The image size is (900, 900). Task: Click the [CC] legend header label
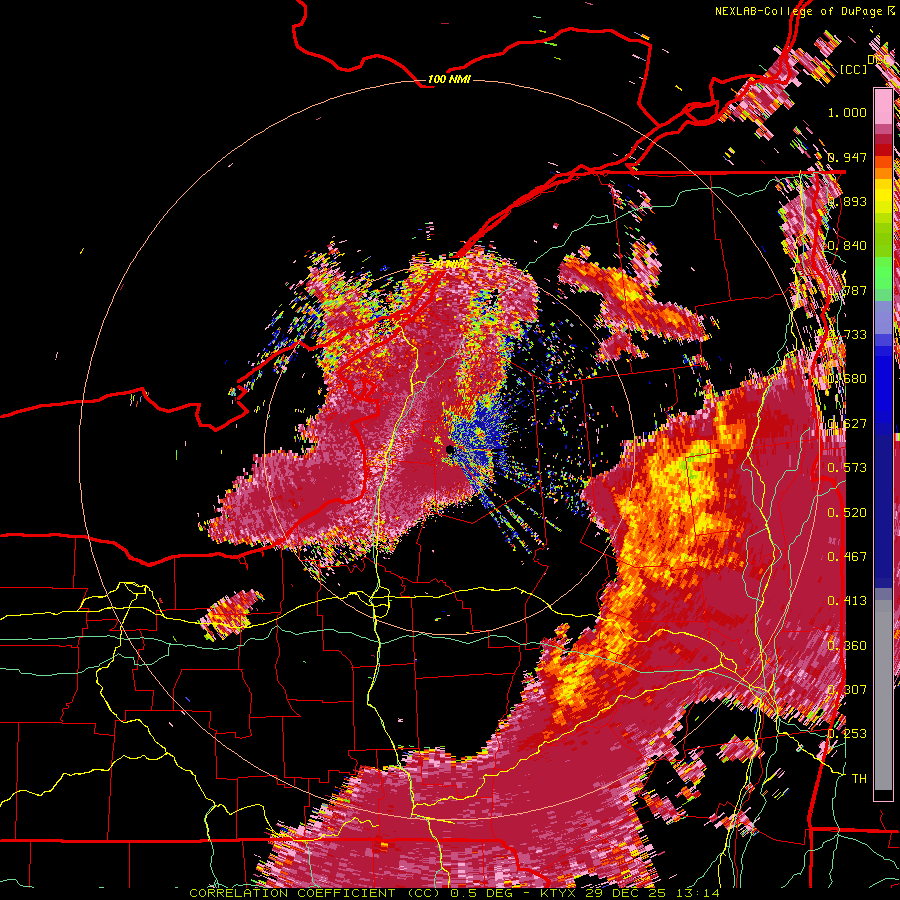(x=853, y=69)
